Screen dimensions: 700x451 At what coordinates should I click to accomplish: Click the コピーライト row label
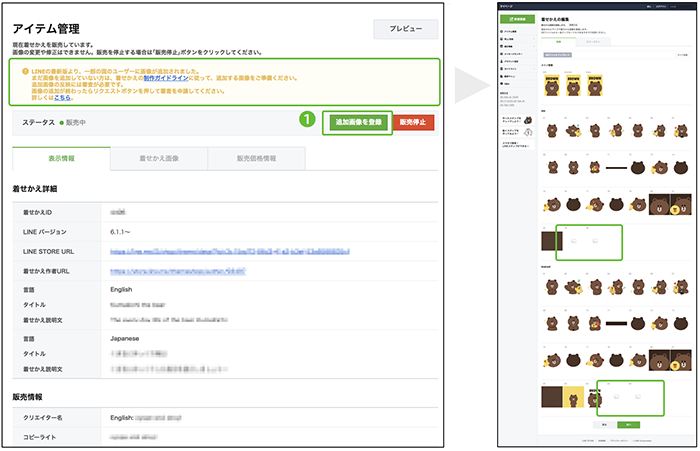pos(40,437)
